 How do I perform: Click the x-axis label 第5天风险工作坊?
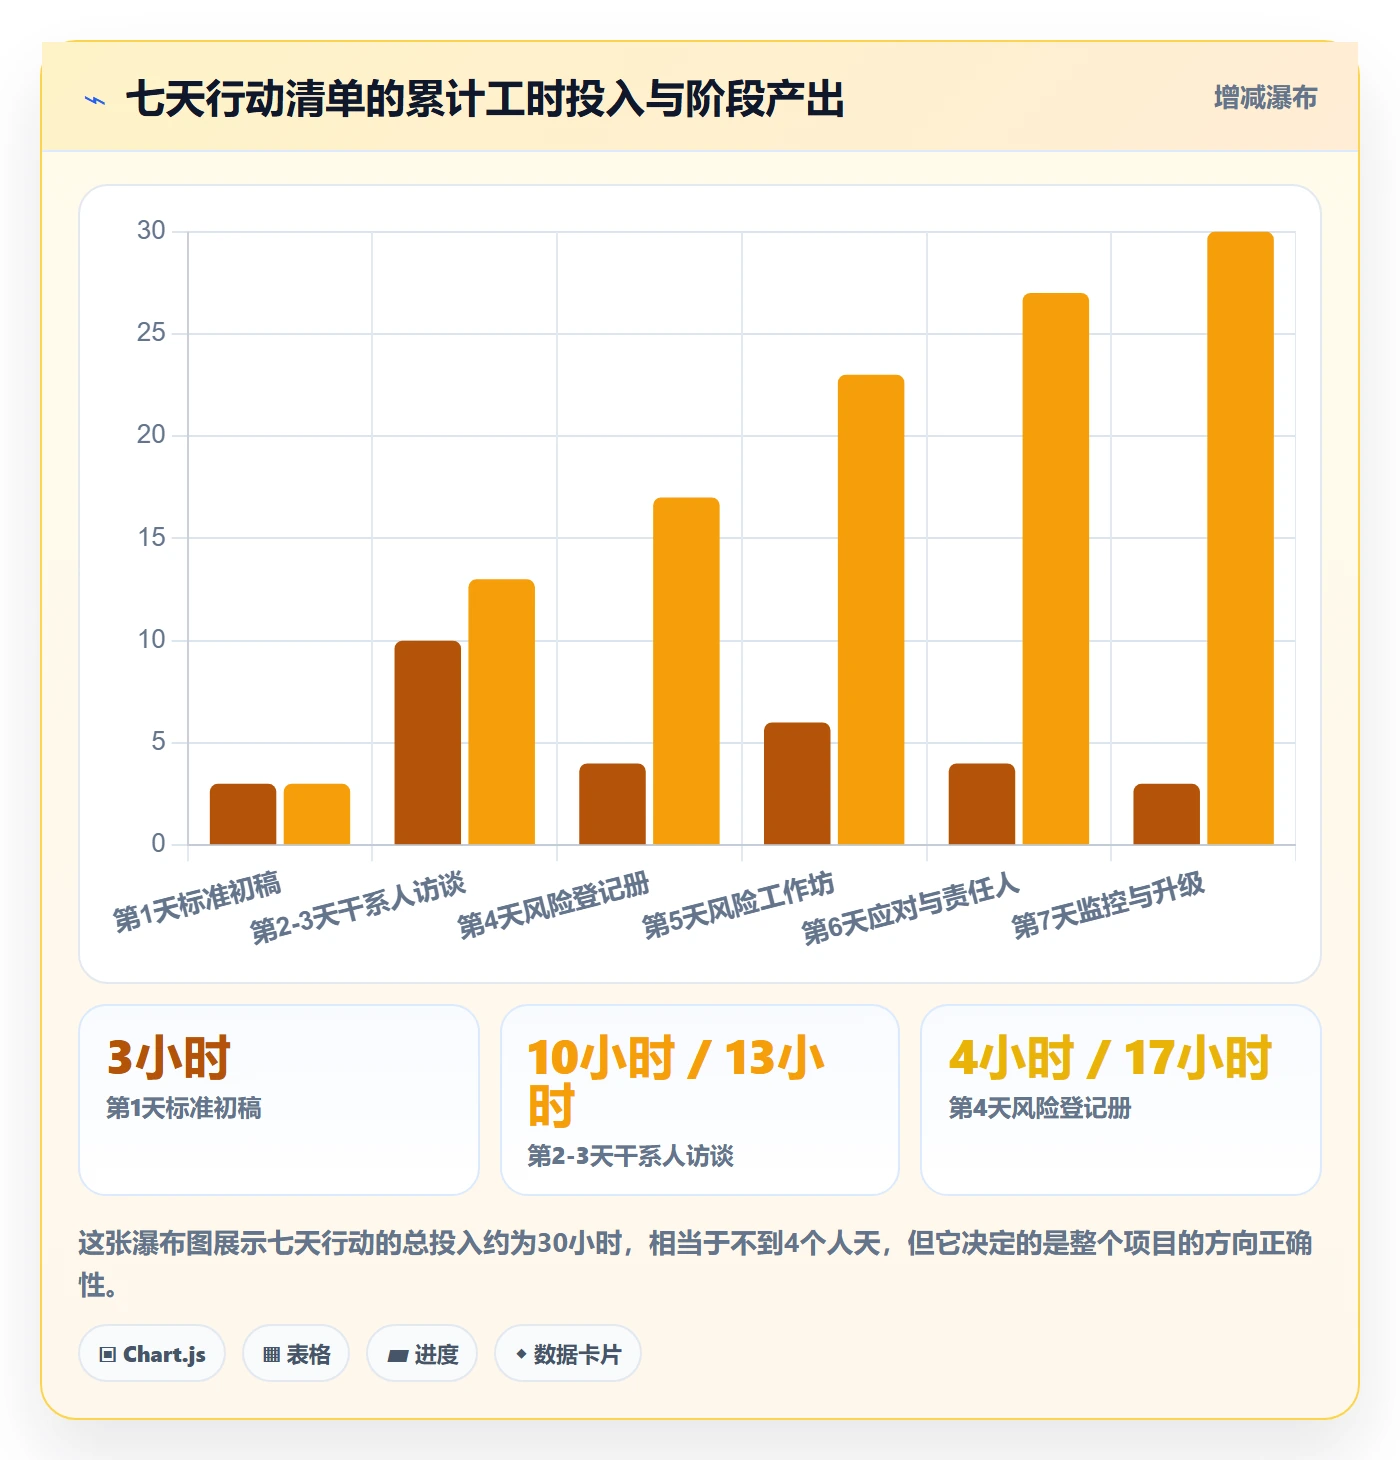tap(738, 905)
